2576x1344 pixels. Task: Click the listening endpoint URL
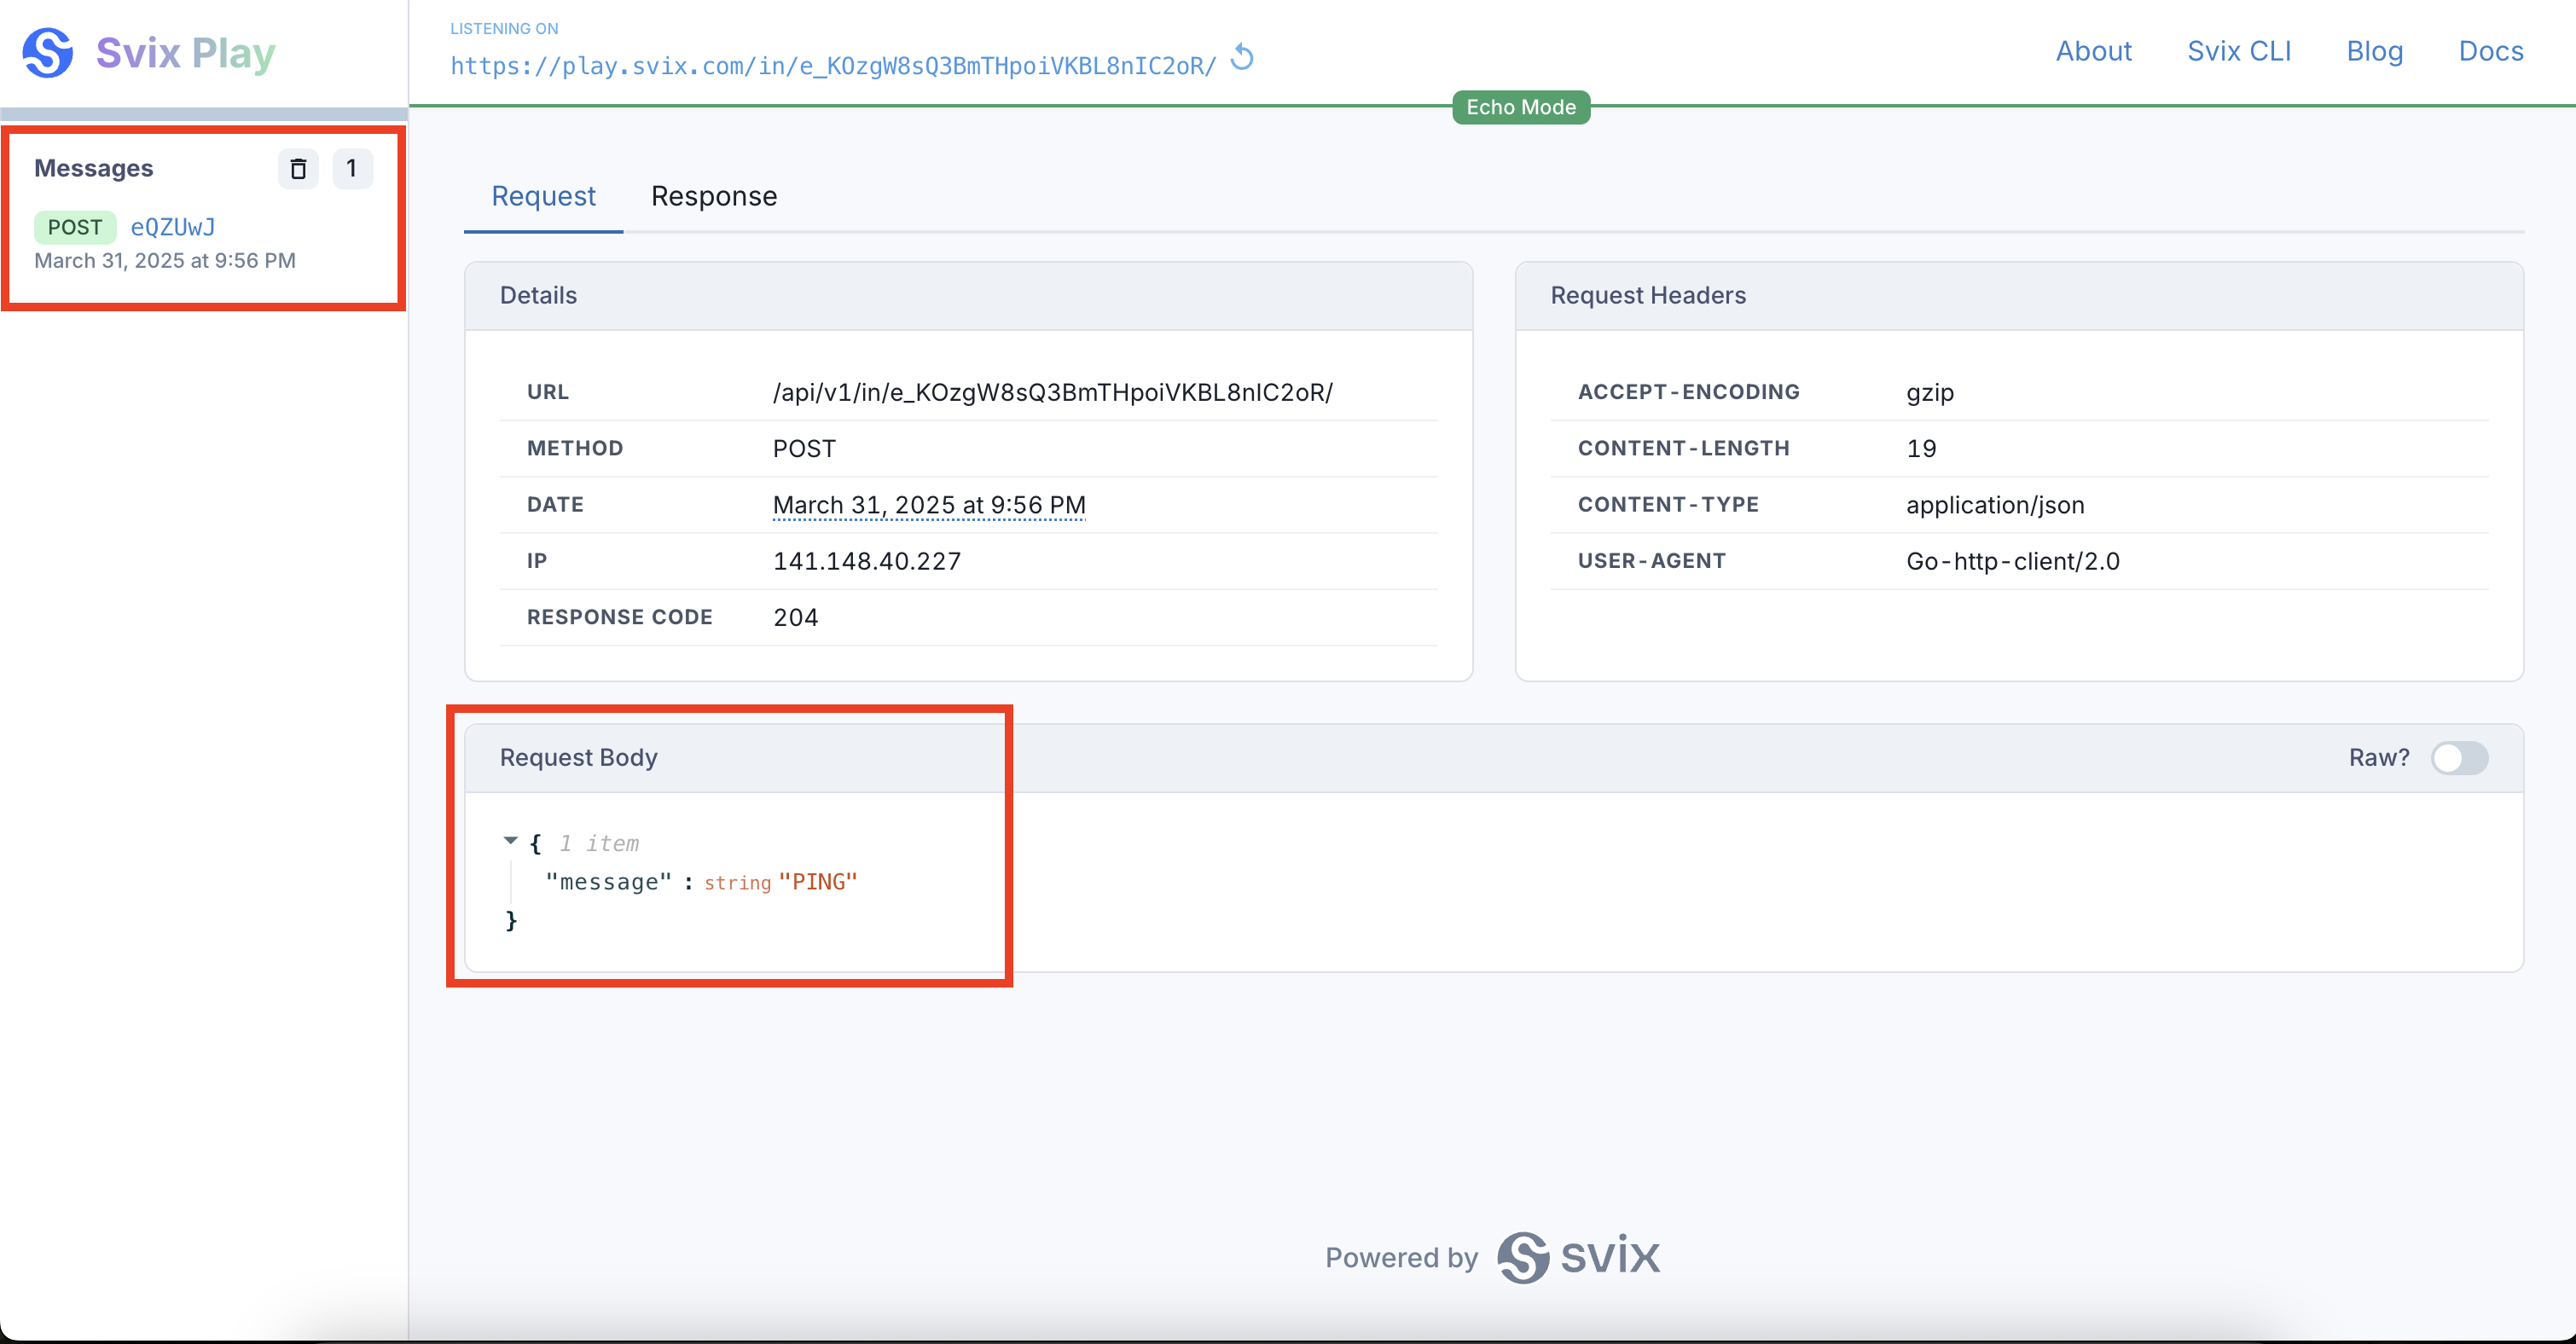coord(832,66)
